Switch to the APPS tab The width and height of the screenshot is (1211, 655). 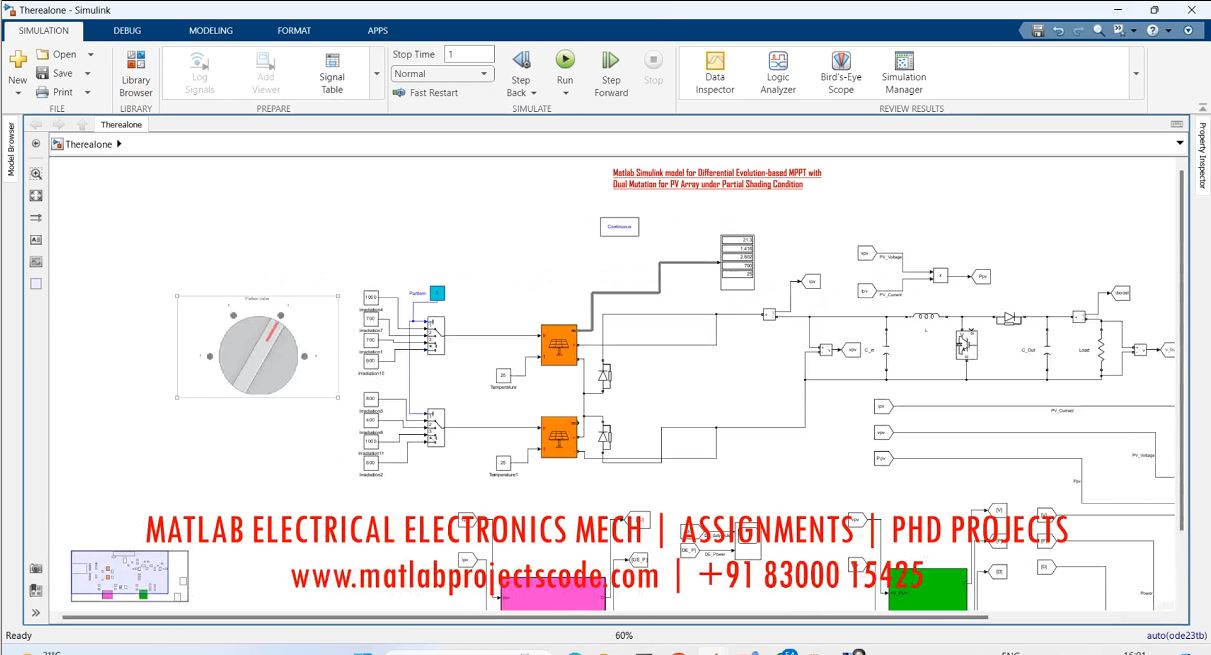click(x=377, y=31)
